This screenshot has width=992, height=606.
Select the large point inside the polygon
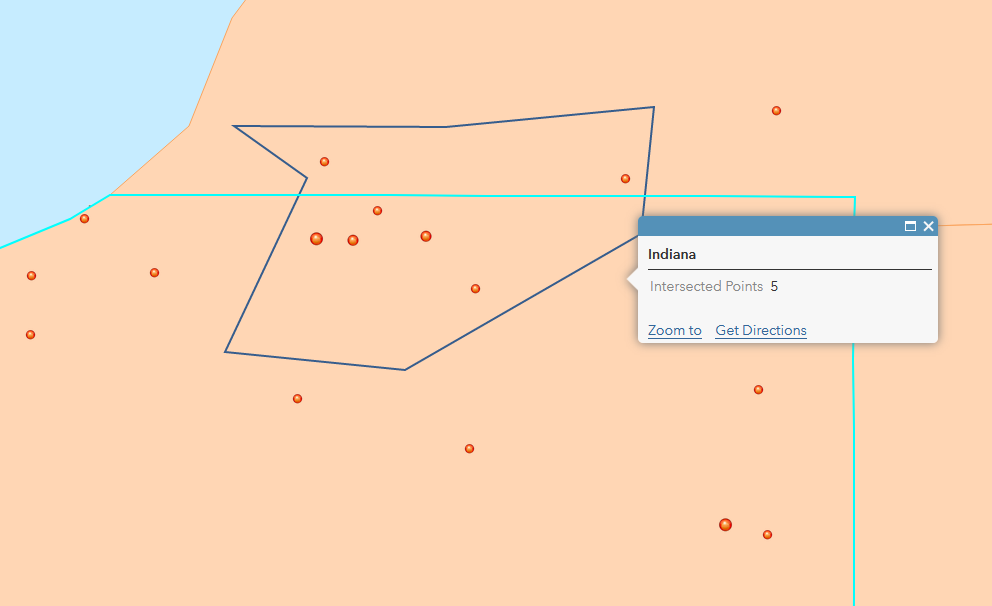click(316, 238)
